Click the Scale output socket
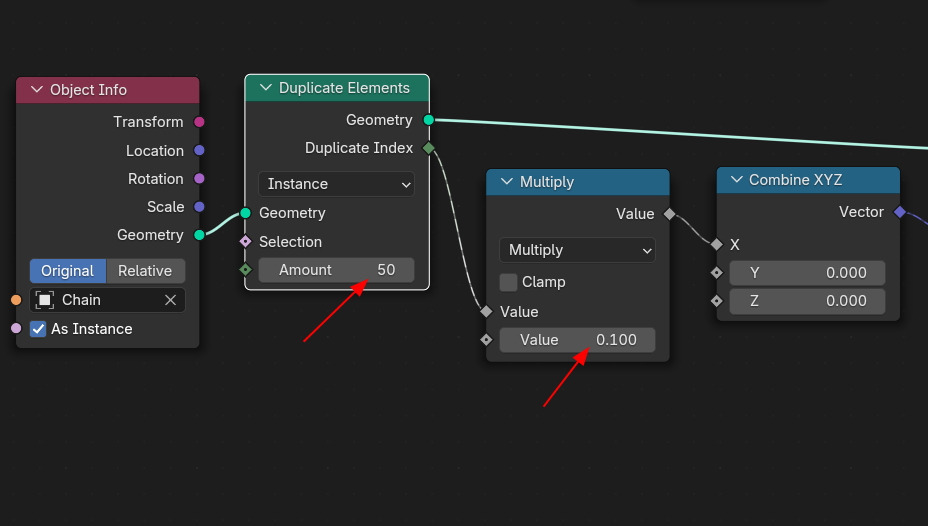This screenshot has height=526, width=928. click(x=199, y=206)
